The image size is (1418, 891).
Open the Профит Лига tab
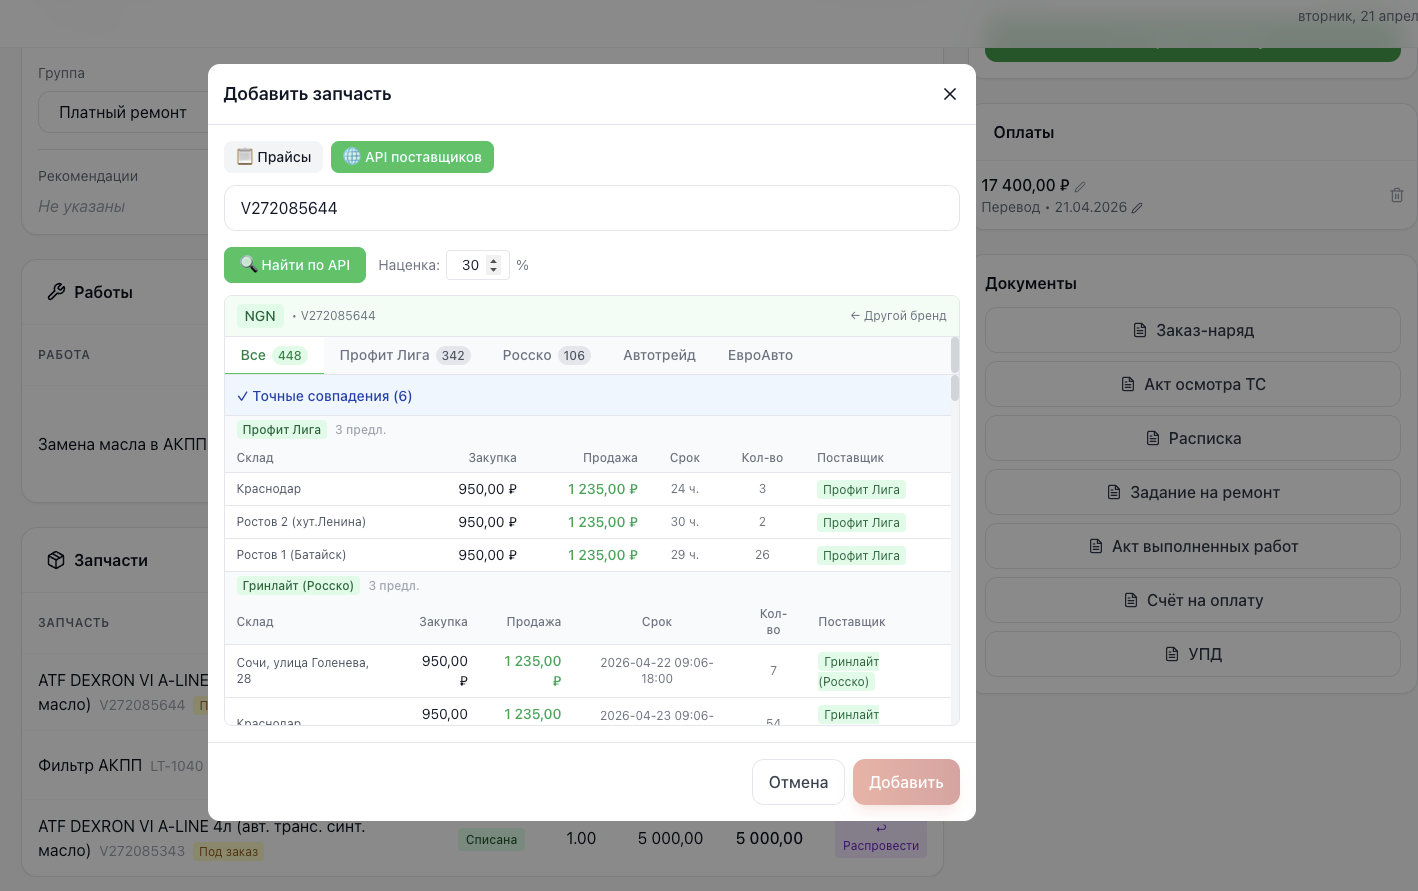pyautogui.click(x=403, y=355)
